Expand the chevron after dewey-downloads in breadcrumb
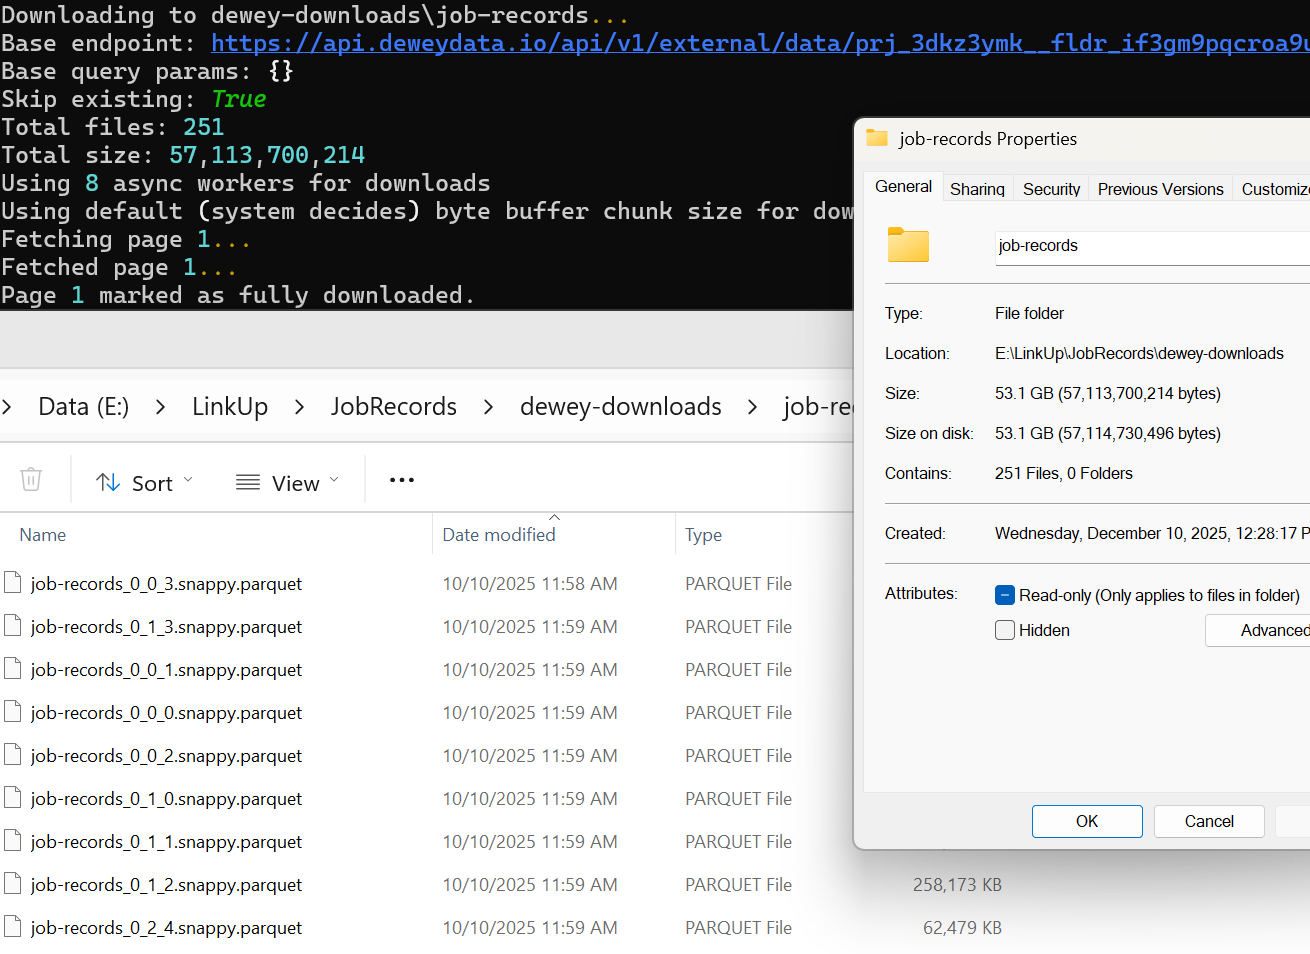The image size is (1310, 954). click(752, 407)
